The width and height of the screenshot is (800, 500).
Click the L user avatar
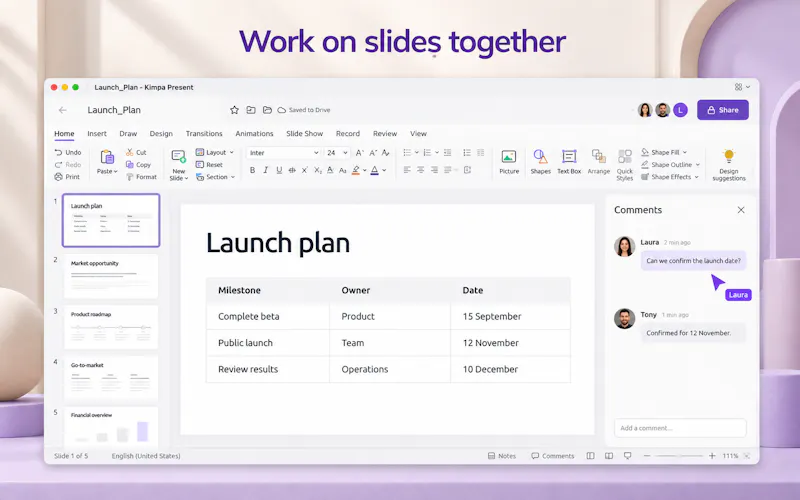click(x=680, y=110)
